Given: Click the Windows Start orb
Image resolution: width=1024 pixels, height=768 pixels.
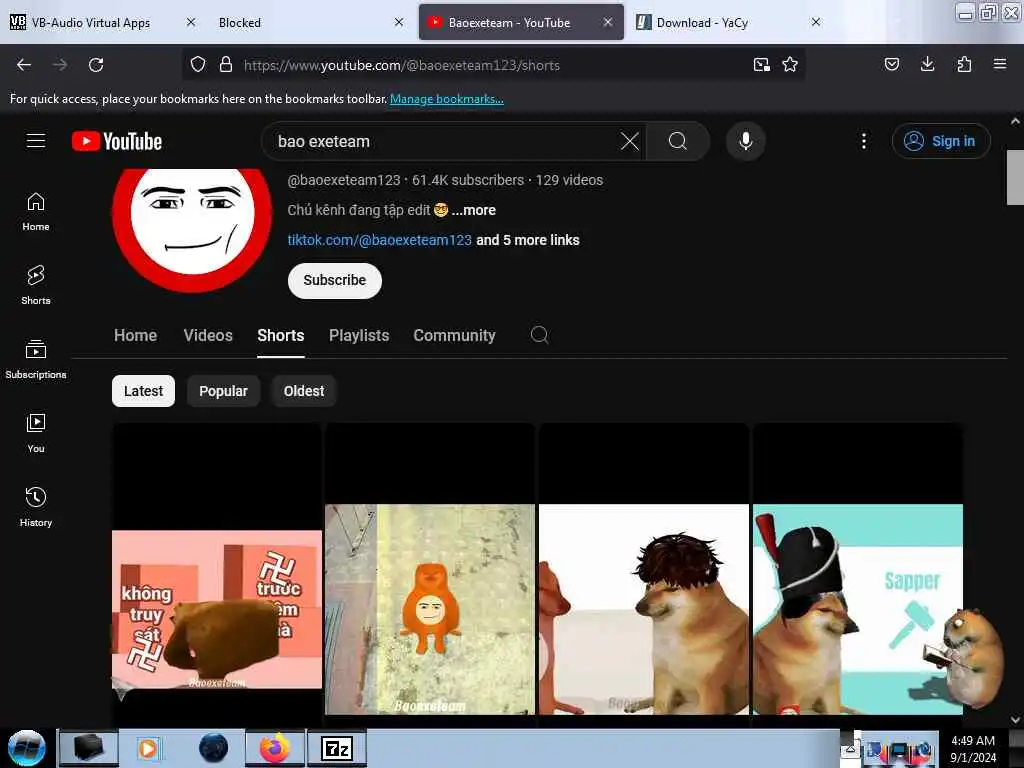Looking at the screenshot, I should (x=27, y=748).
